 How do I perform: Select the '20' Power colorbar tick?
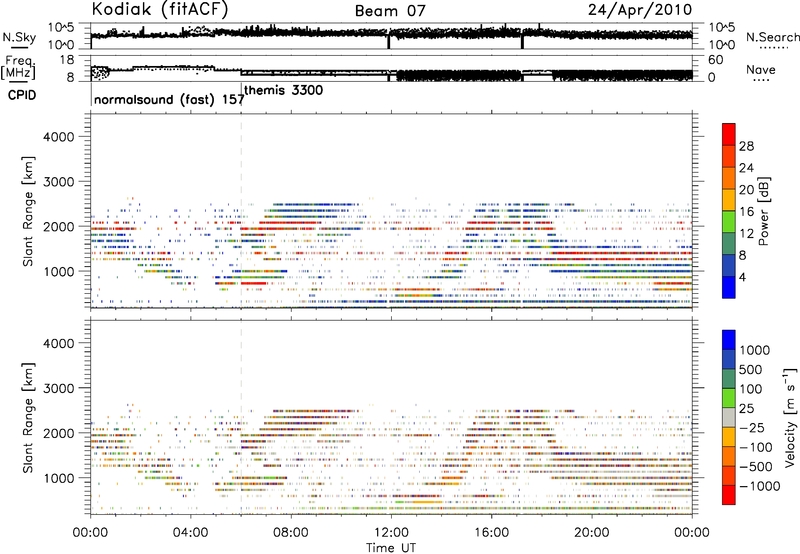[746, 190]
